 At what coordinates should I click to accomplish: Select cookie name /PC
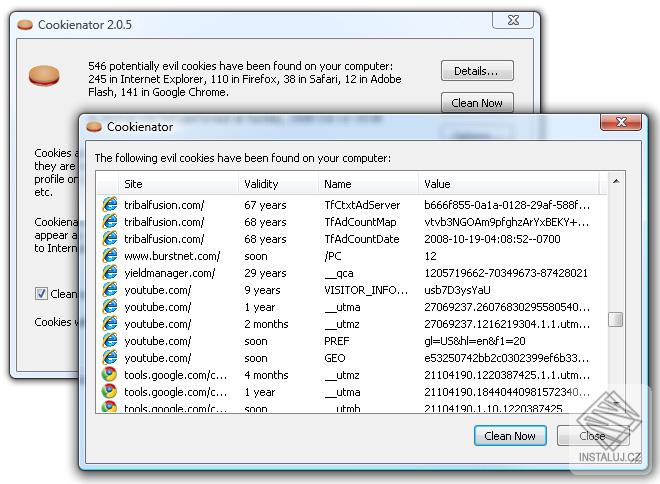[x=333, y=256]
